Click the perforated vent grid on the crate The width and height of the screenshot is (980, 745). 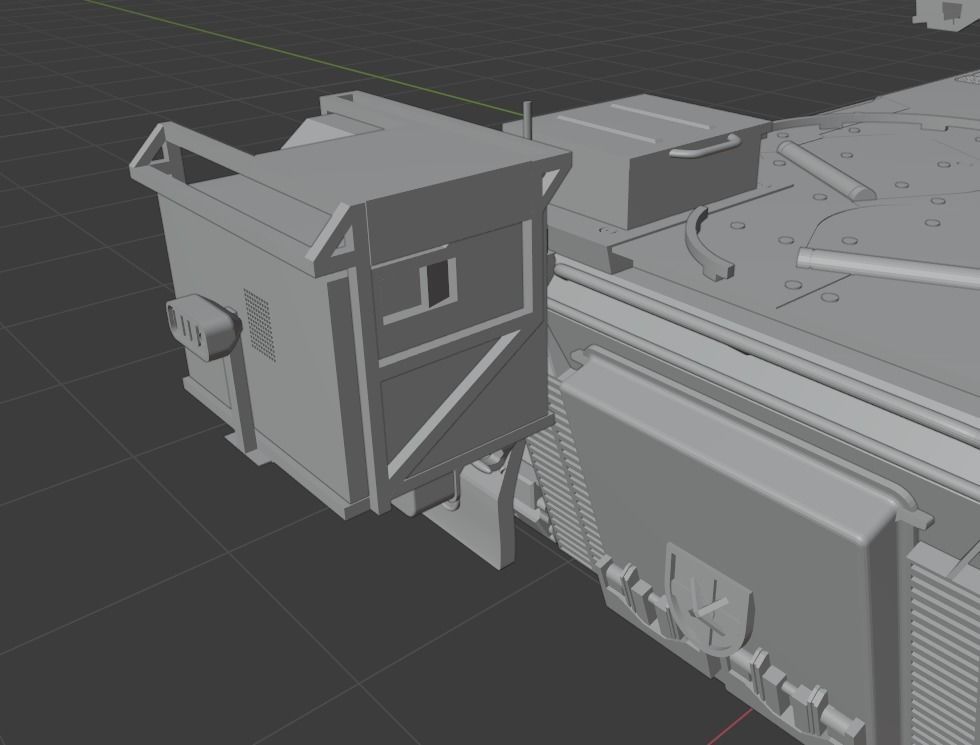[259, 325]
